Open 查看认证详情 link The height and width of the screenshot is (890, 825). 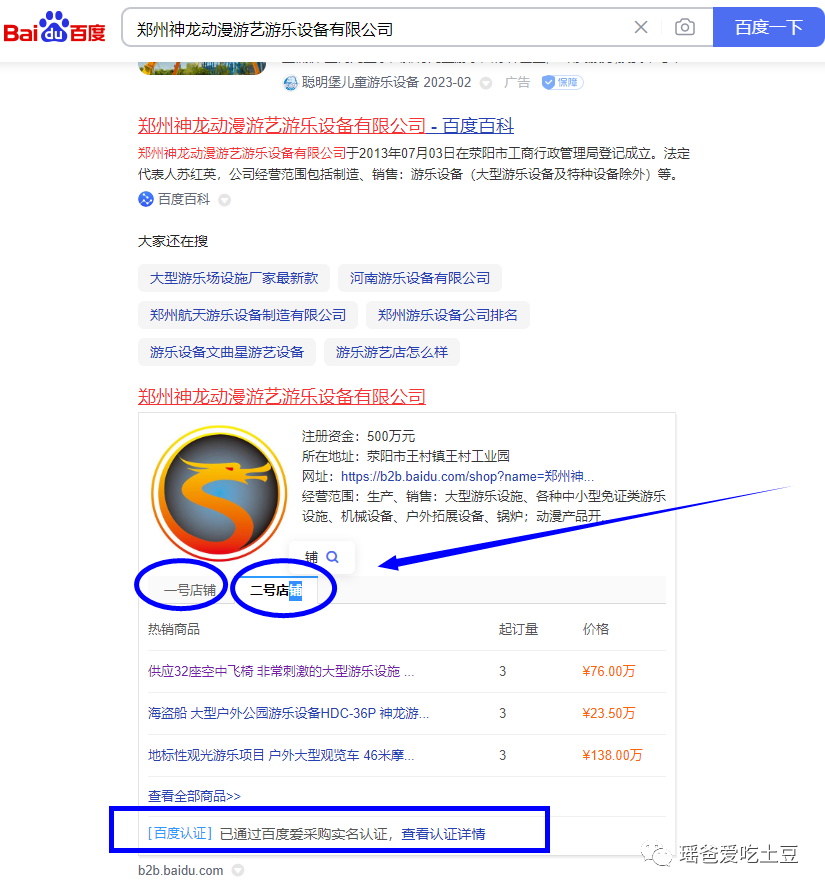point(443,834)
